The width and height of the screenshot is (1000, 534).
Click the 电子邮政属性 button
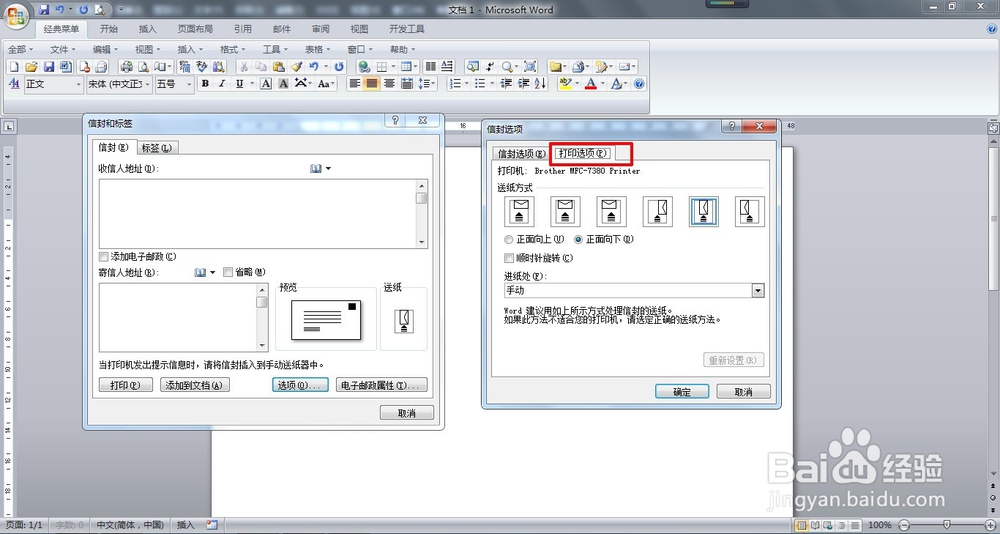[381, 385]
